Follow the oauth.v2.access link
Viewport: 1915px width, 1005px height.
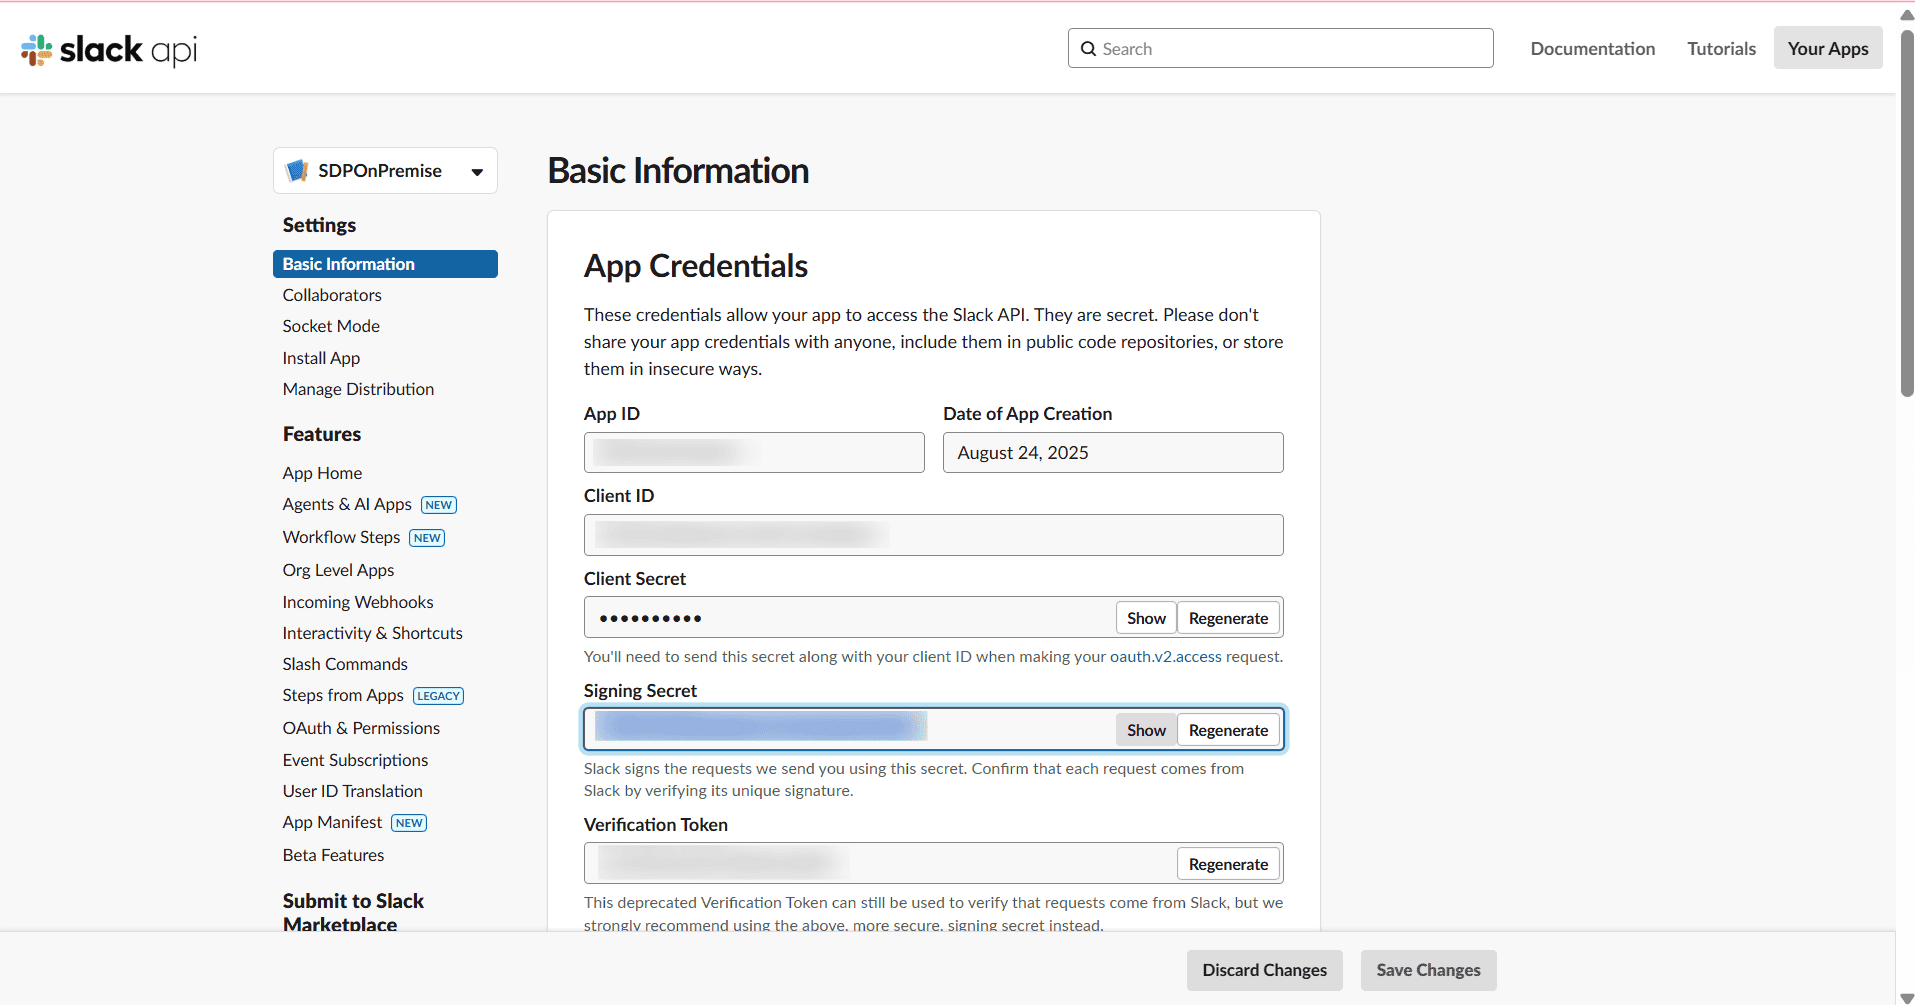(x=1165, y=657)
